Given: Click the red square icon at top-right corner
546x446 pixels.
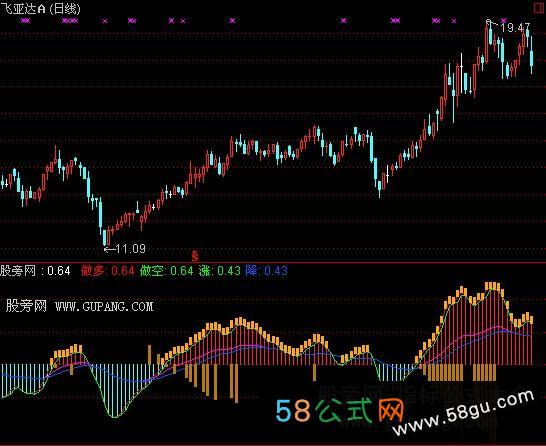Looking at the screenshot, I should (x=540, y=8).
